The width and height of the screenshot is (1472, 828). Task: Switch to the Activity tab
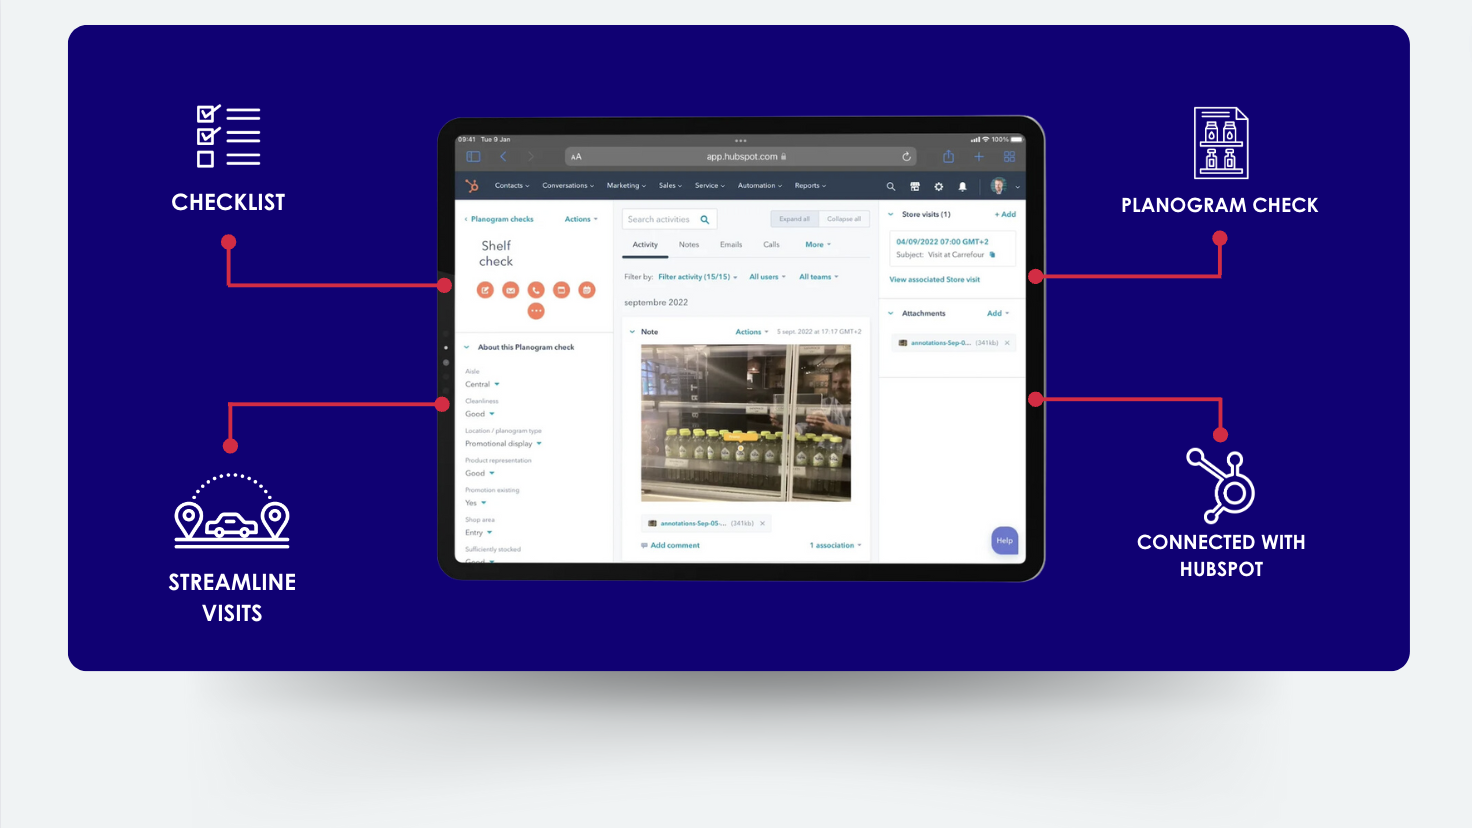click(645, 245)
